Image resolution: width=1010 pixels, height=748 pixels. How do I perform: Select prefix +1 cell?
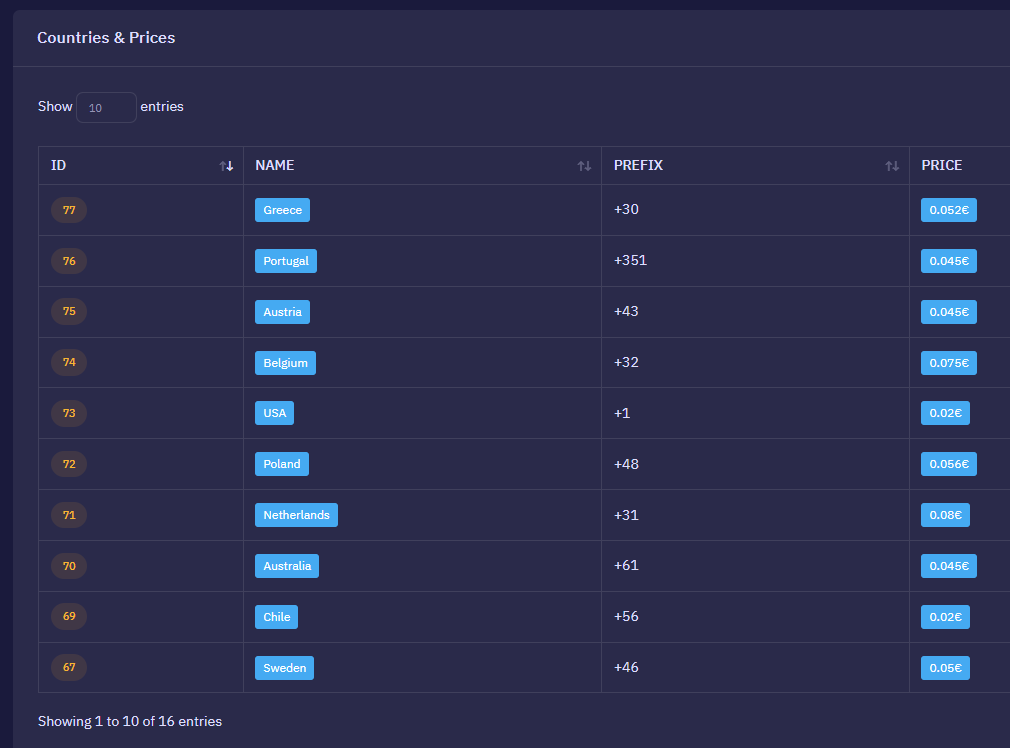coord(755,413)
